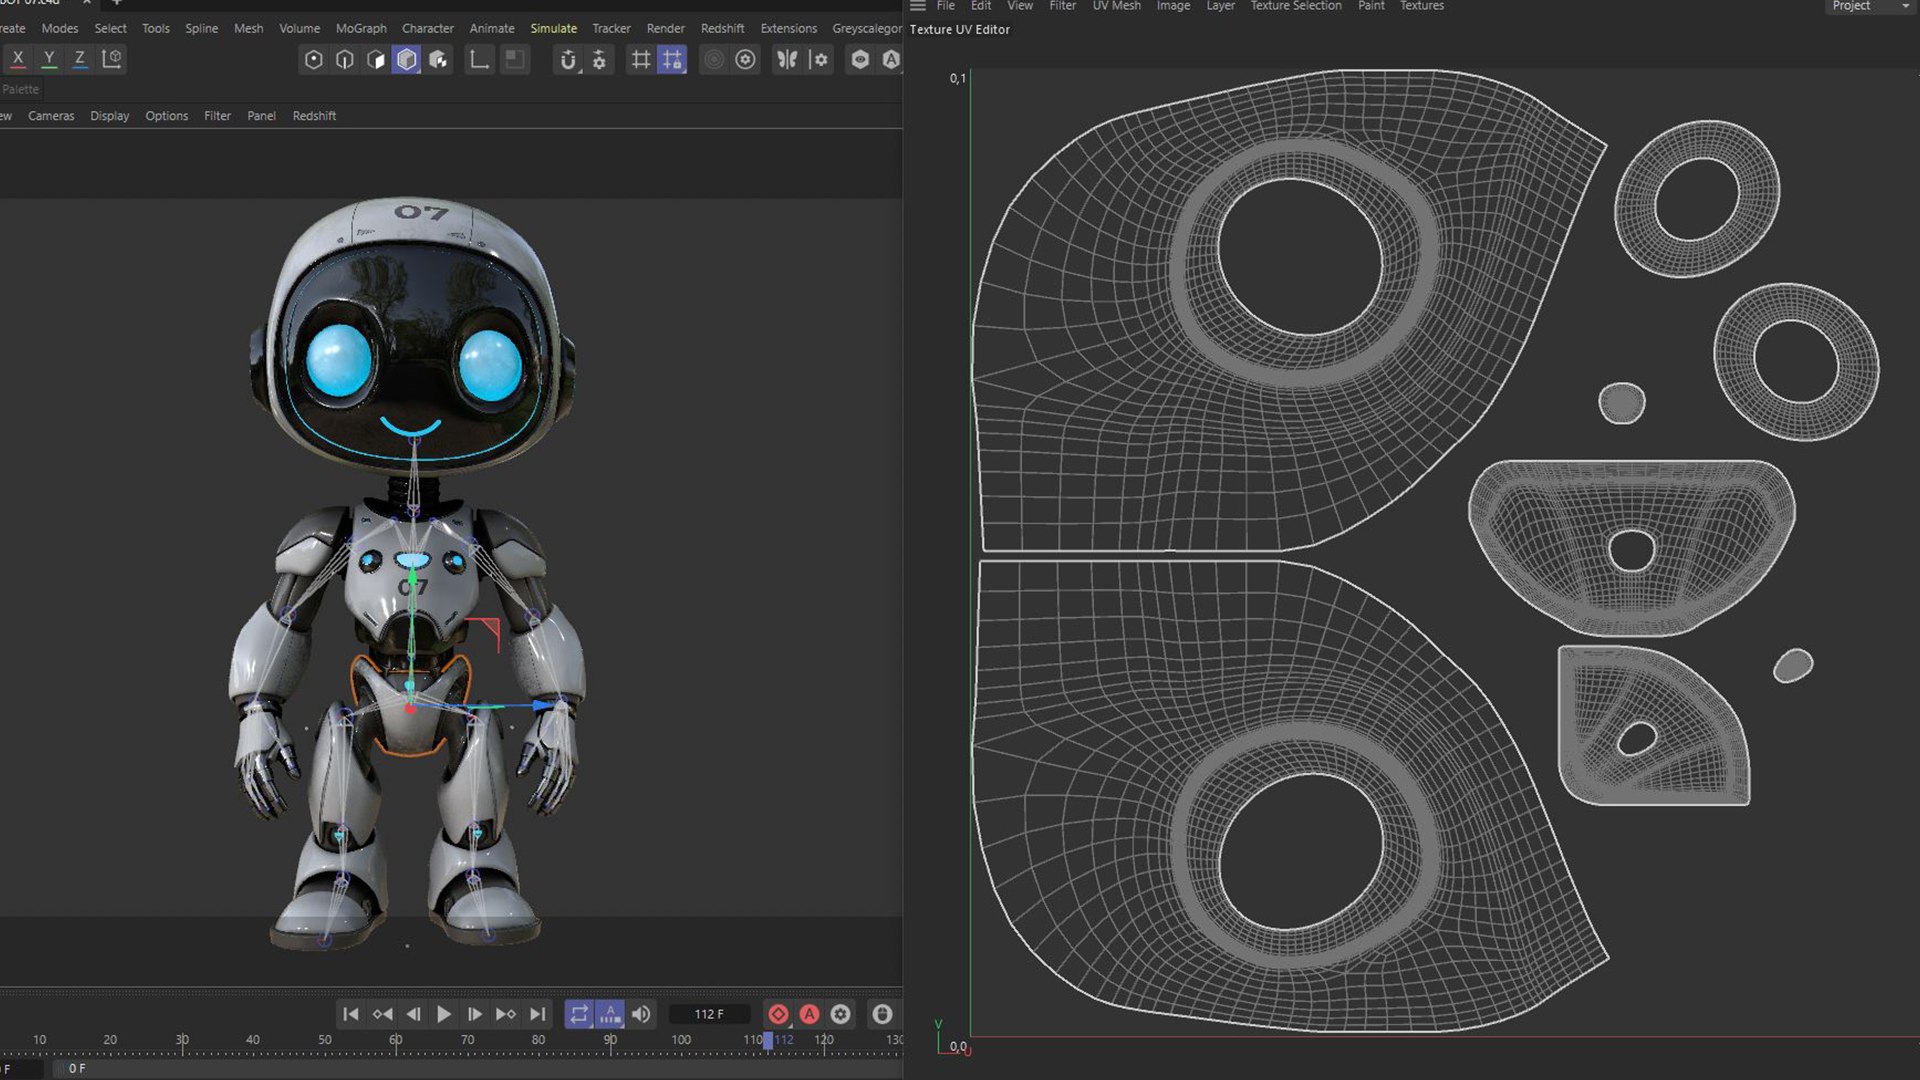Viewport: 1920px width, 1080px height.
Task: Play the animation forward
Action: pos(444,1014)
